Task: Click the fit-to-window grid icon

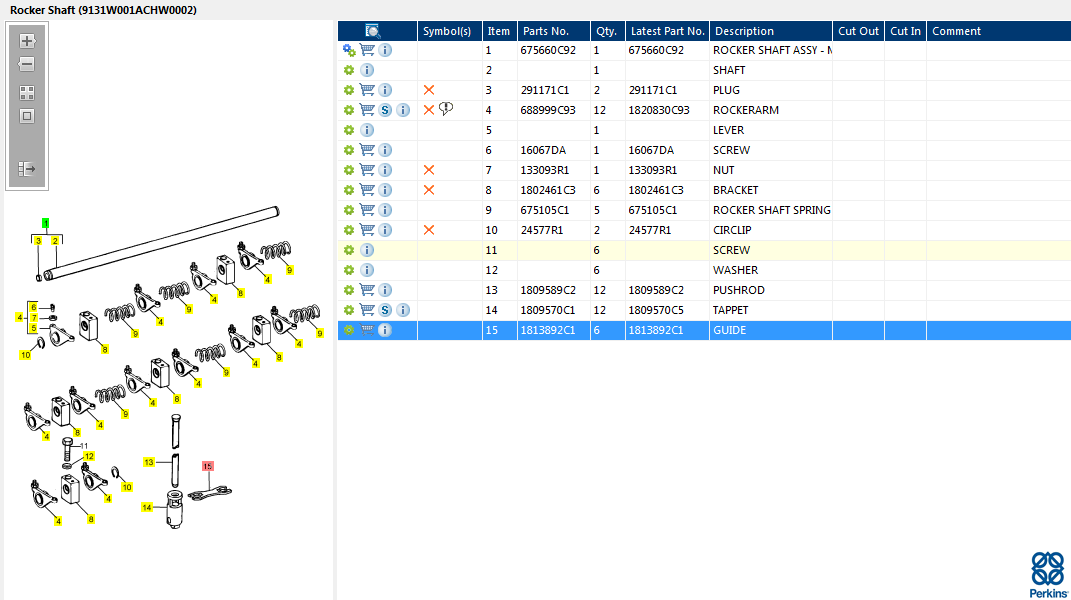Action: point(27,92)
